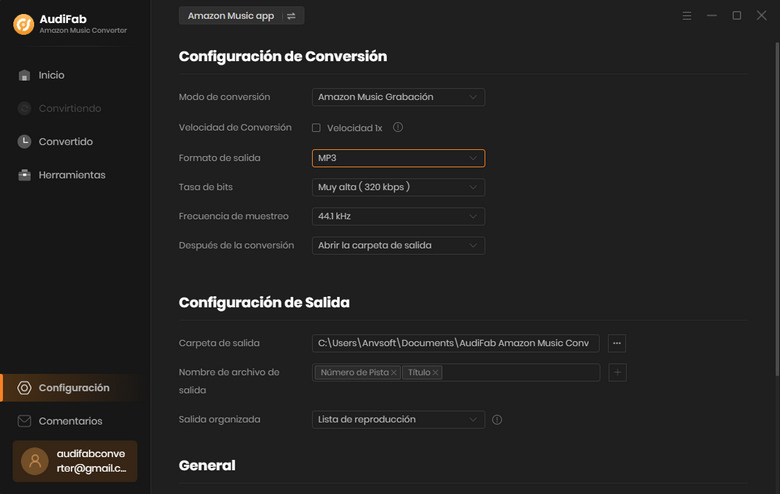The width and height of the screenshot is (780, 494).
Task: Click the Carpeta de salida path field
Action: (x=455, y=343)
